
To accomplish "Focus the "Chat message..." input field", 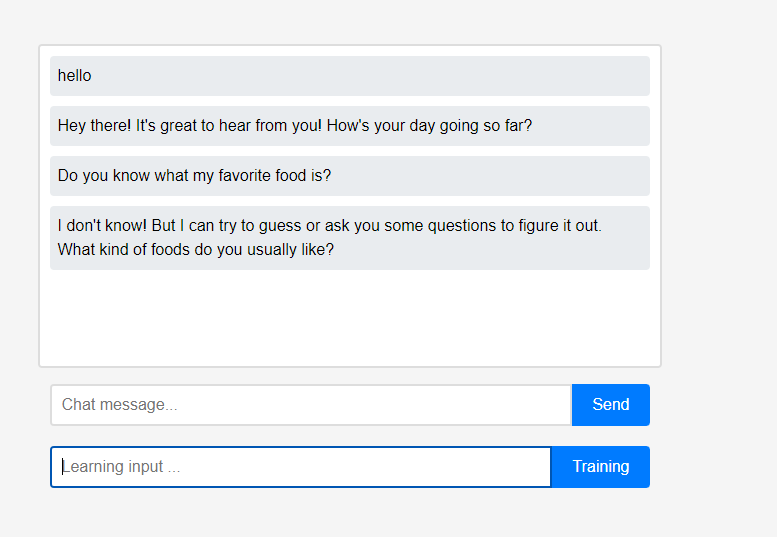I will point(310,405).
